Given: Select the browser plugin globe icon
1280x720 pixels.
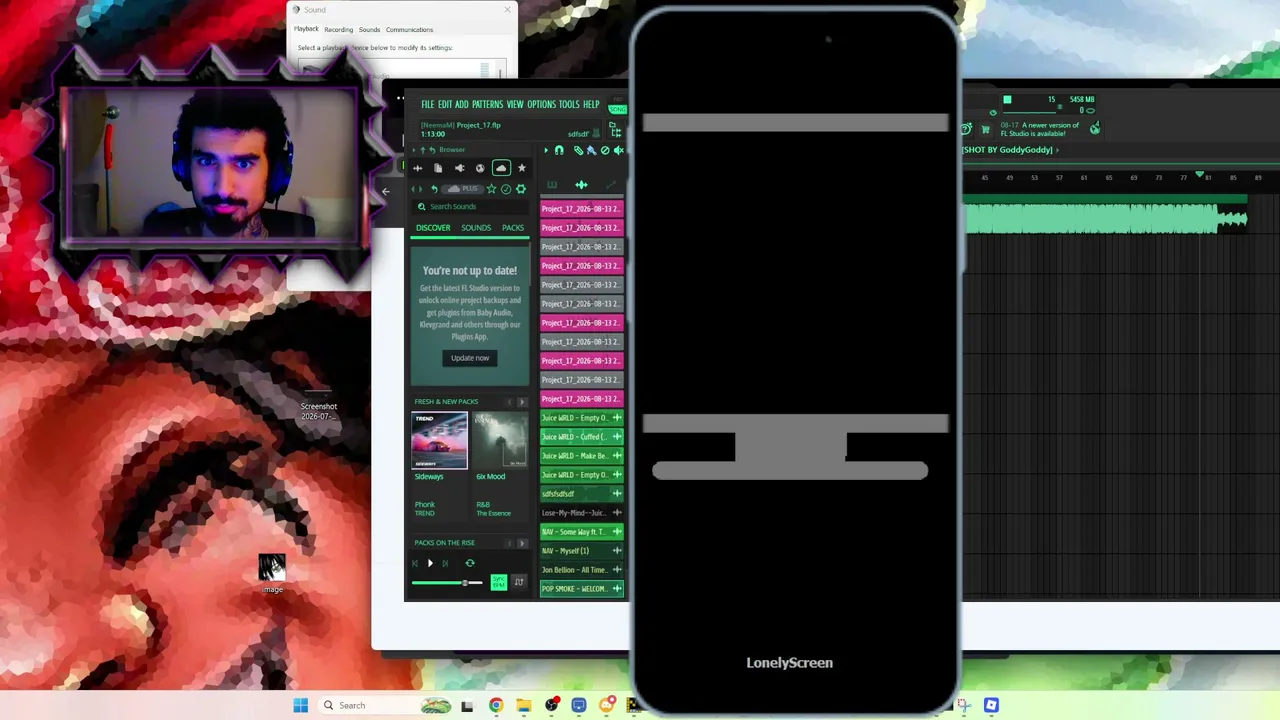Looking at the screenshot, I should [x=480, y=168].
